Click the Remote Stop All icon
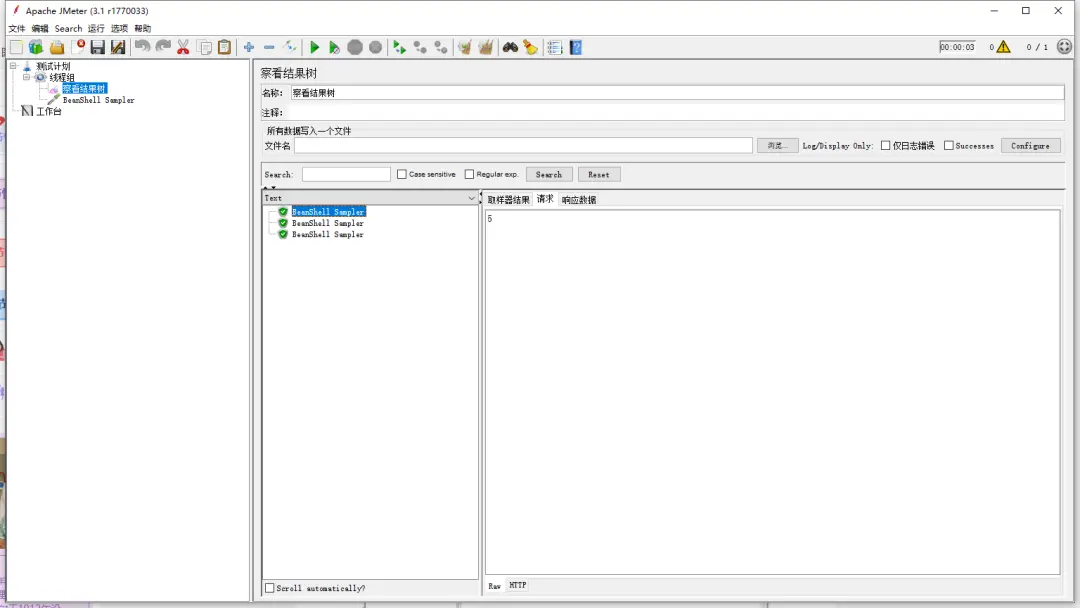The image size is (1080, 608). pyautogui.click(x=420, y=47)
